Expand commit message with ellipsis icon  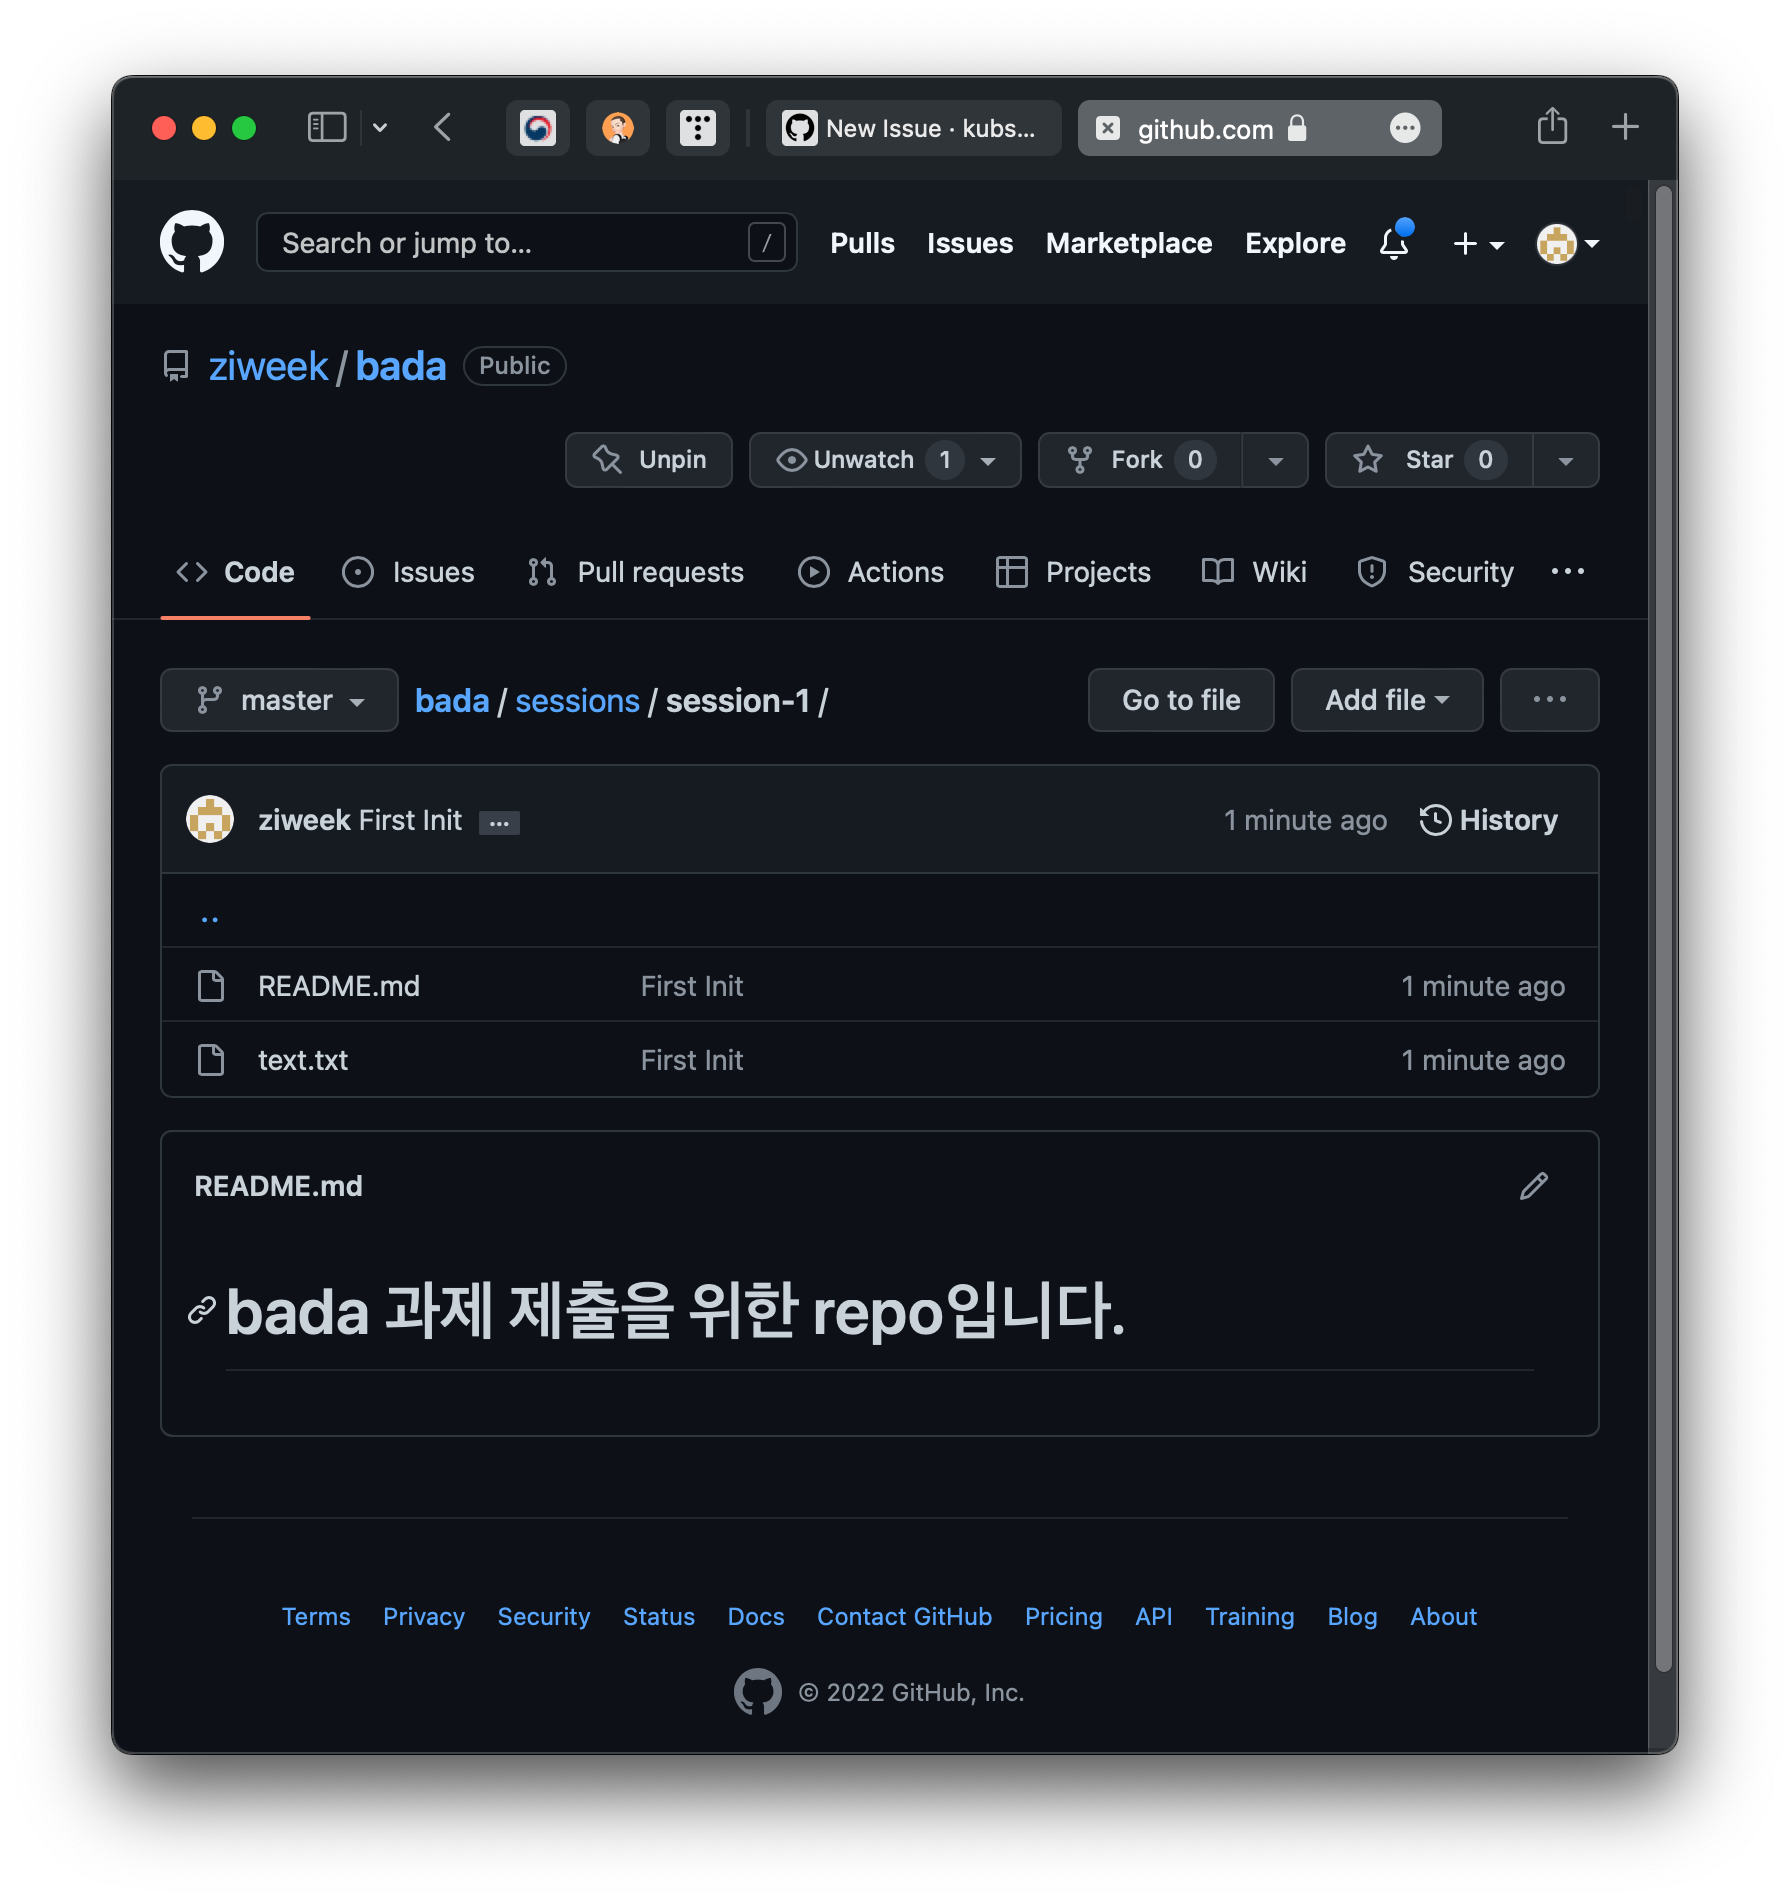[x=499, y=822]
